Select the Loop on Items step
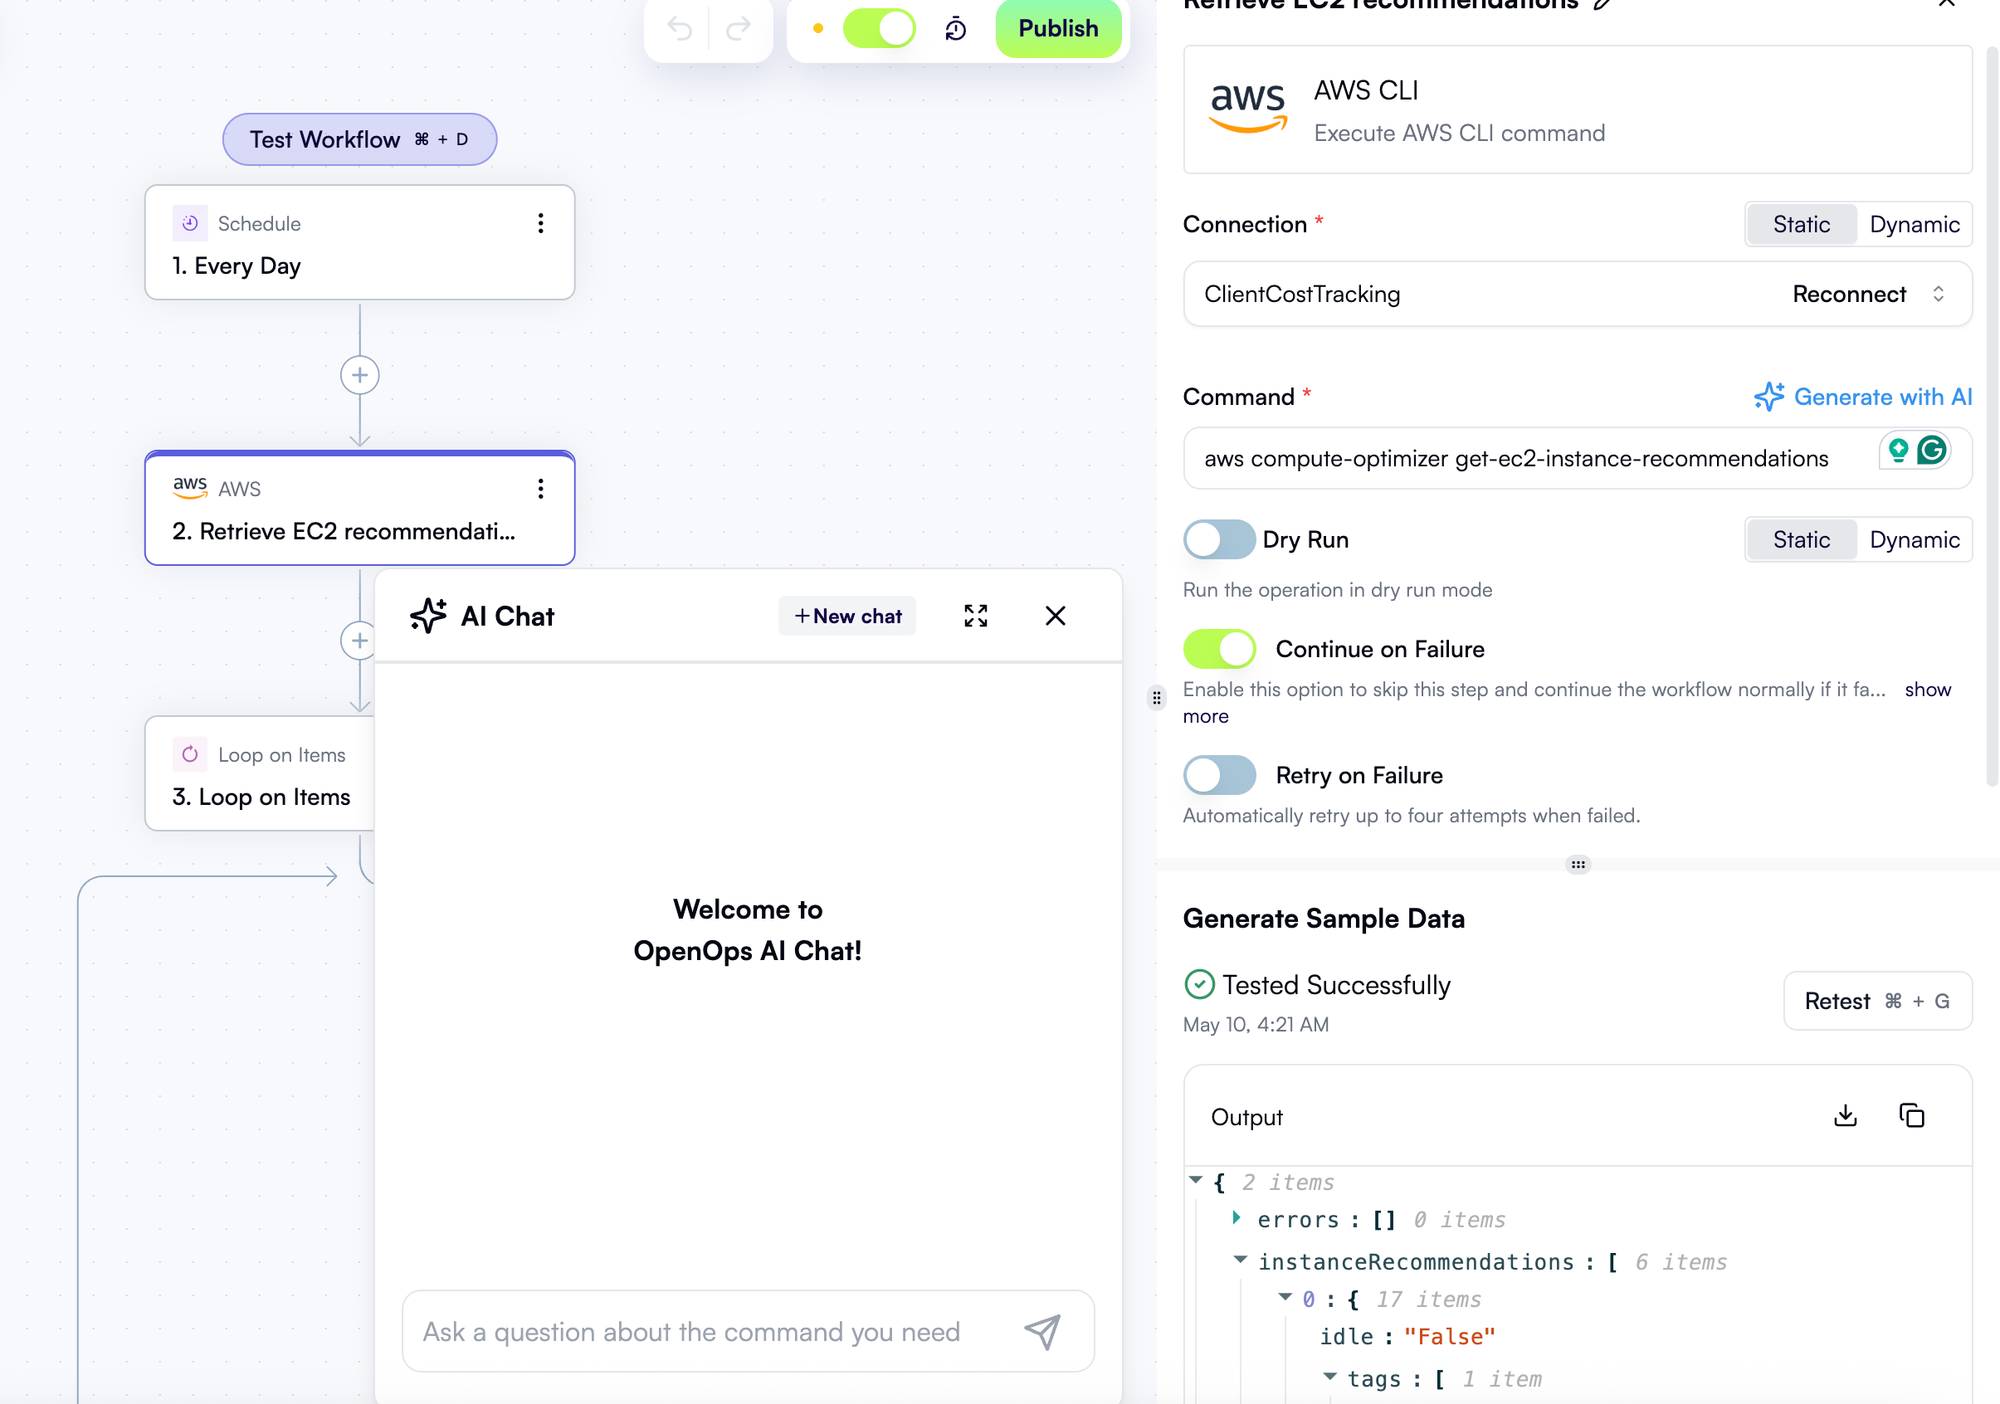 (260, 773)
